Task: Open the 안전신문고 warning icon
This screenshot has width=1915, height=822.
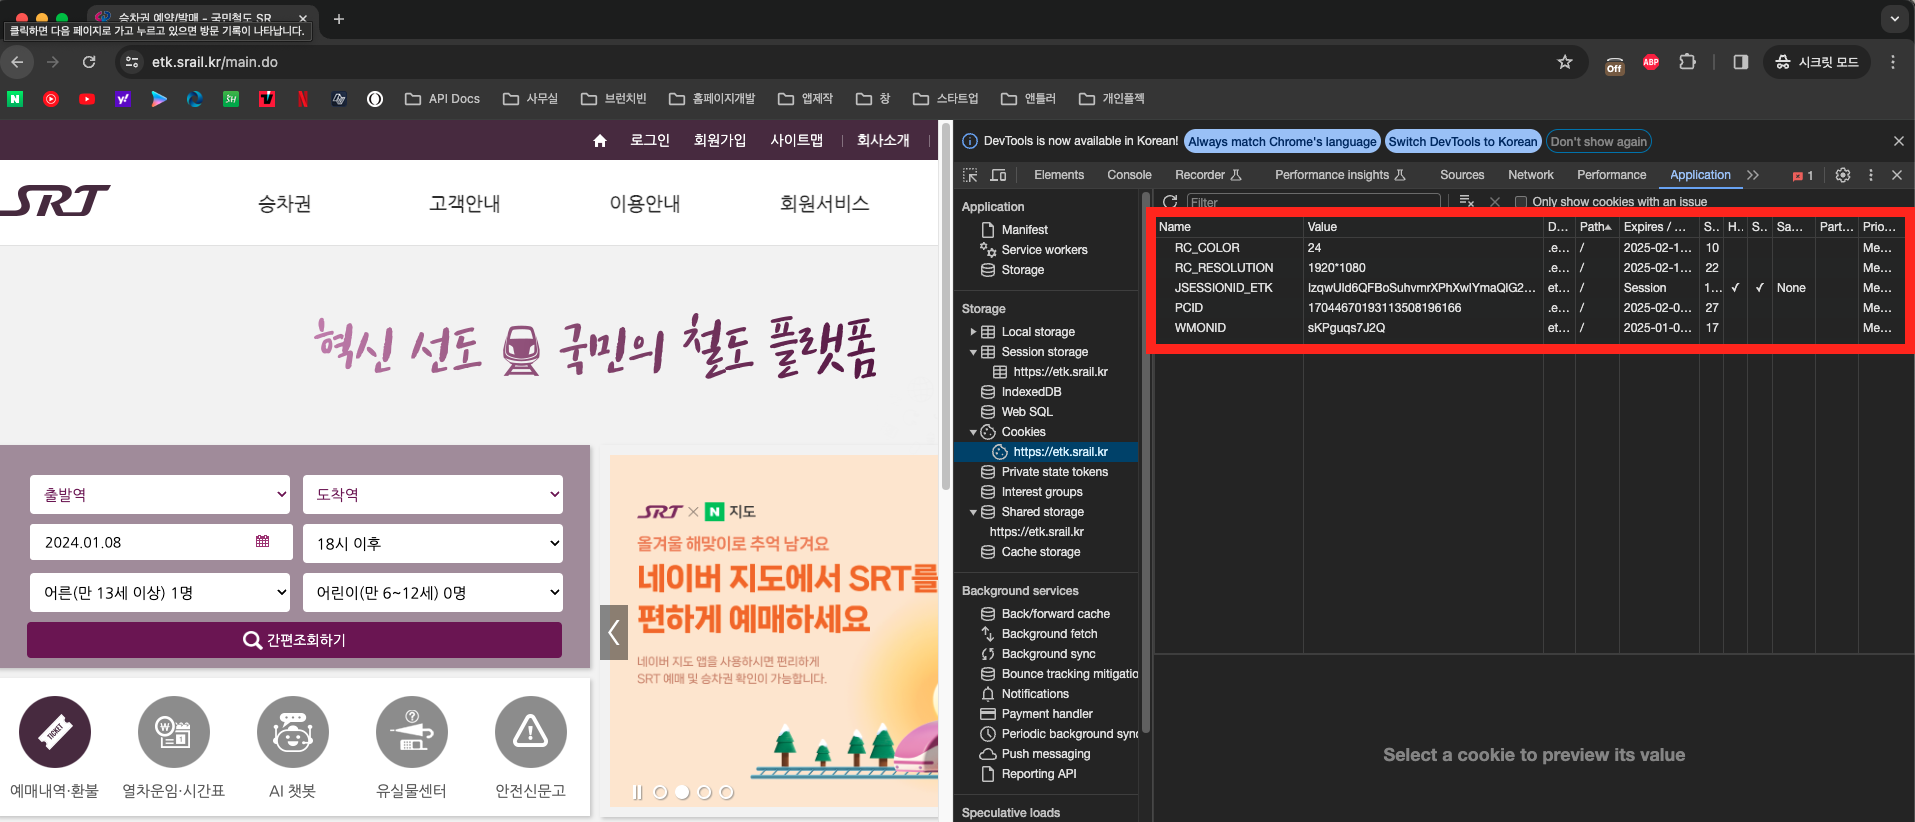Action: coord(531,732)
